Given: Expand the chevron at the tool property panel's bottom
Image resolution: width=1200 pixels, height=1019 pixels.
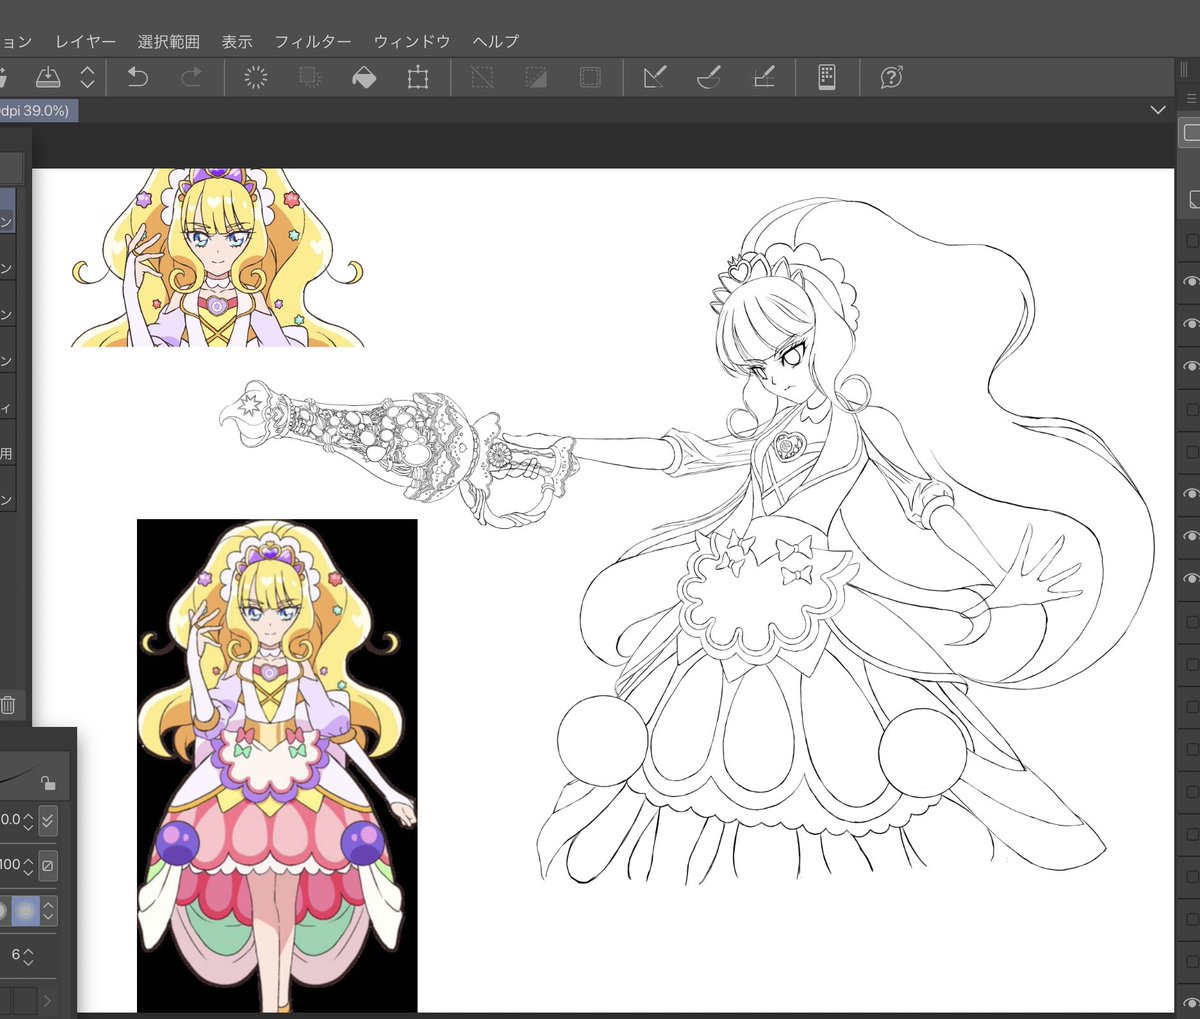Looking at the screenshot, I should tap(47, 1000).
